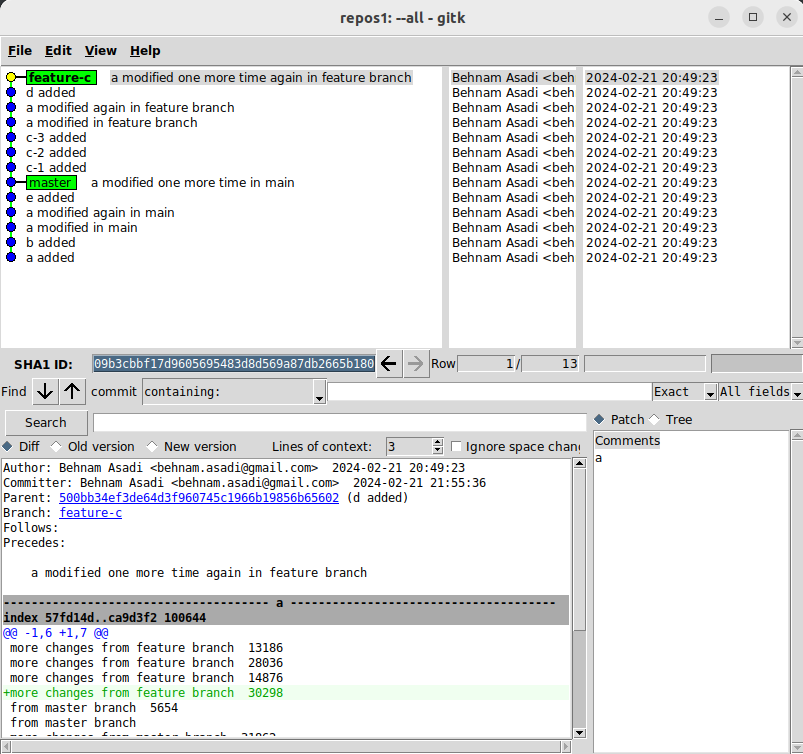Screen dimensions: 803x754
Task: Click the SHA1 ID text field
Action: 233,364
